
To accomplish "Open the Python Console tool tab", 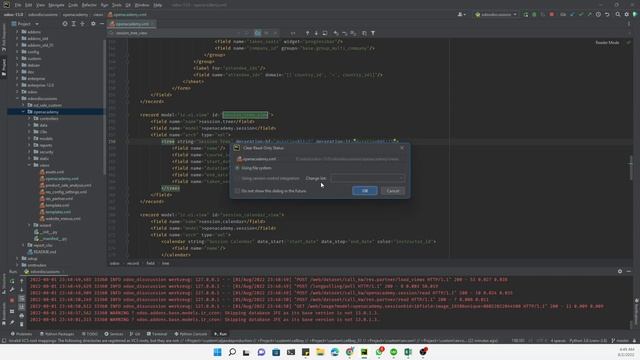I will 191,334.
